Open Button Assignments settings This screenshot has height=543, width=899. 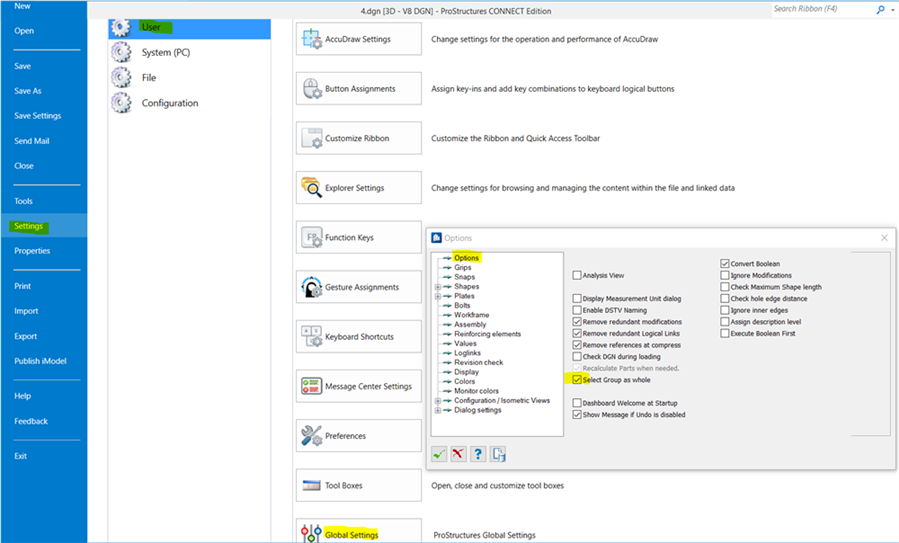tap(358, 89)
